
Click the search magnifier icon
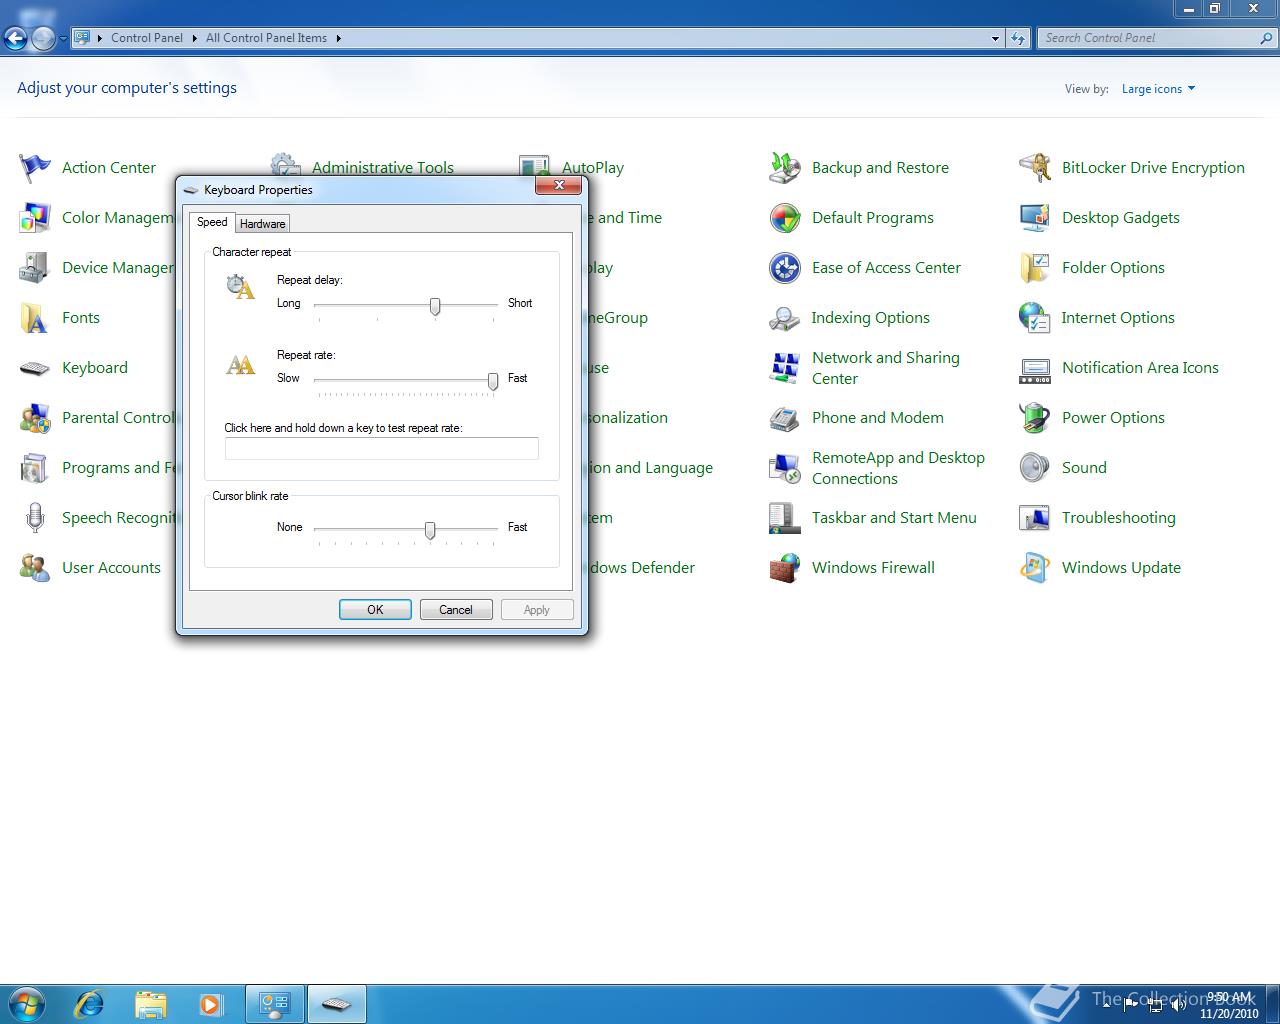1267,38
